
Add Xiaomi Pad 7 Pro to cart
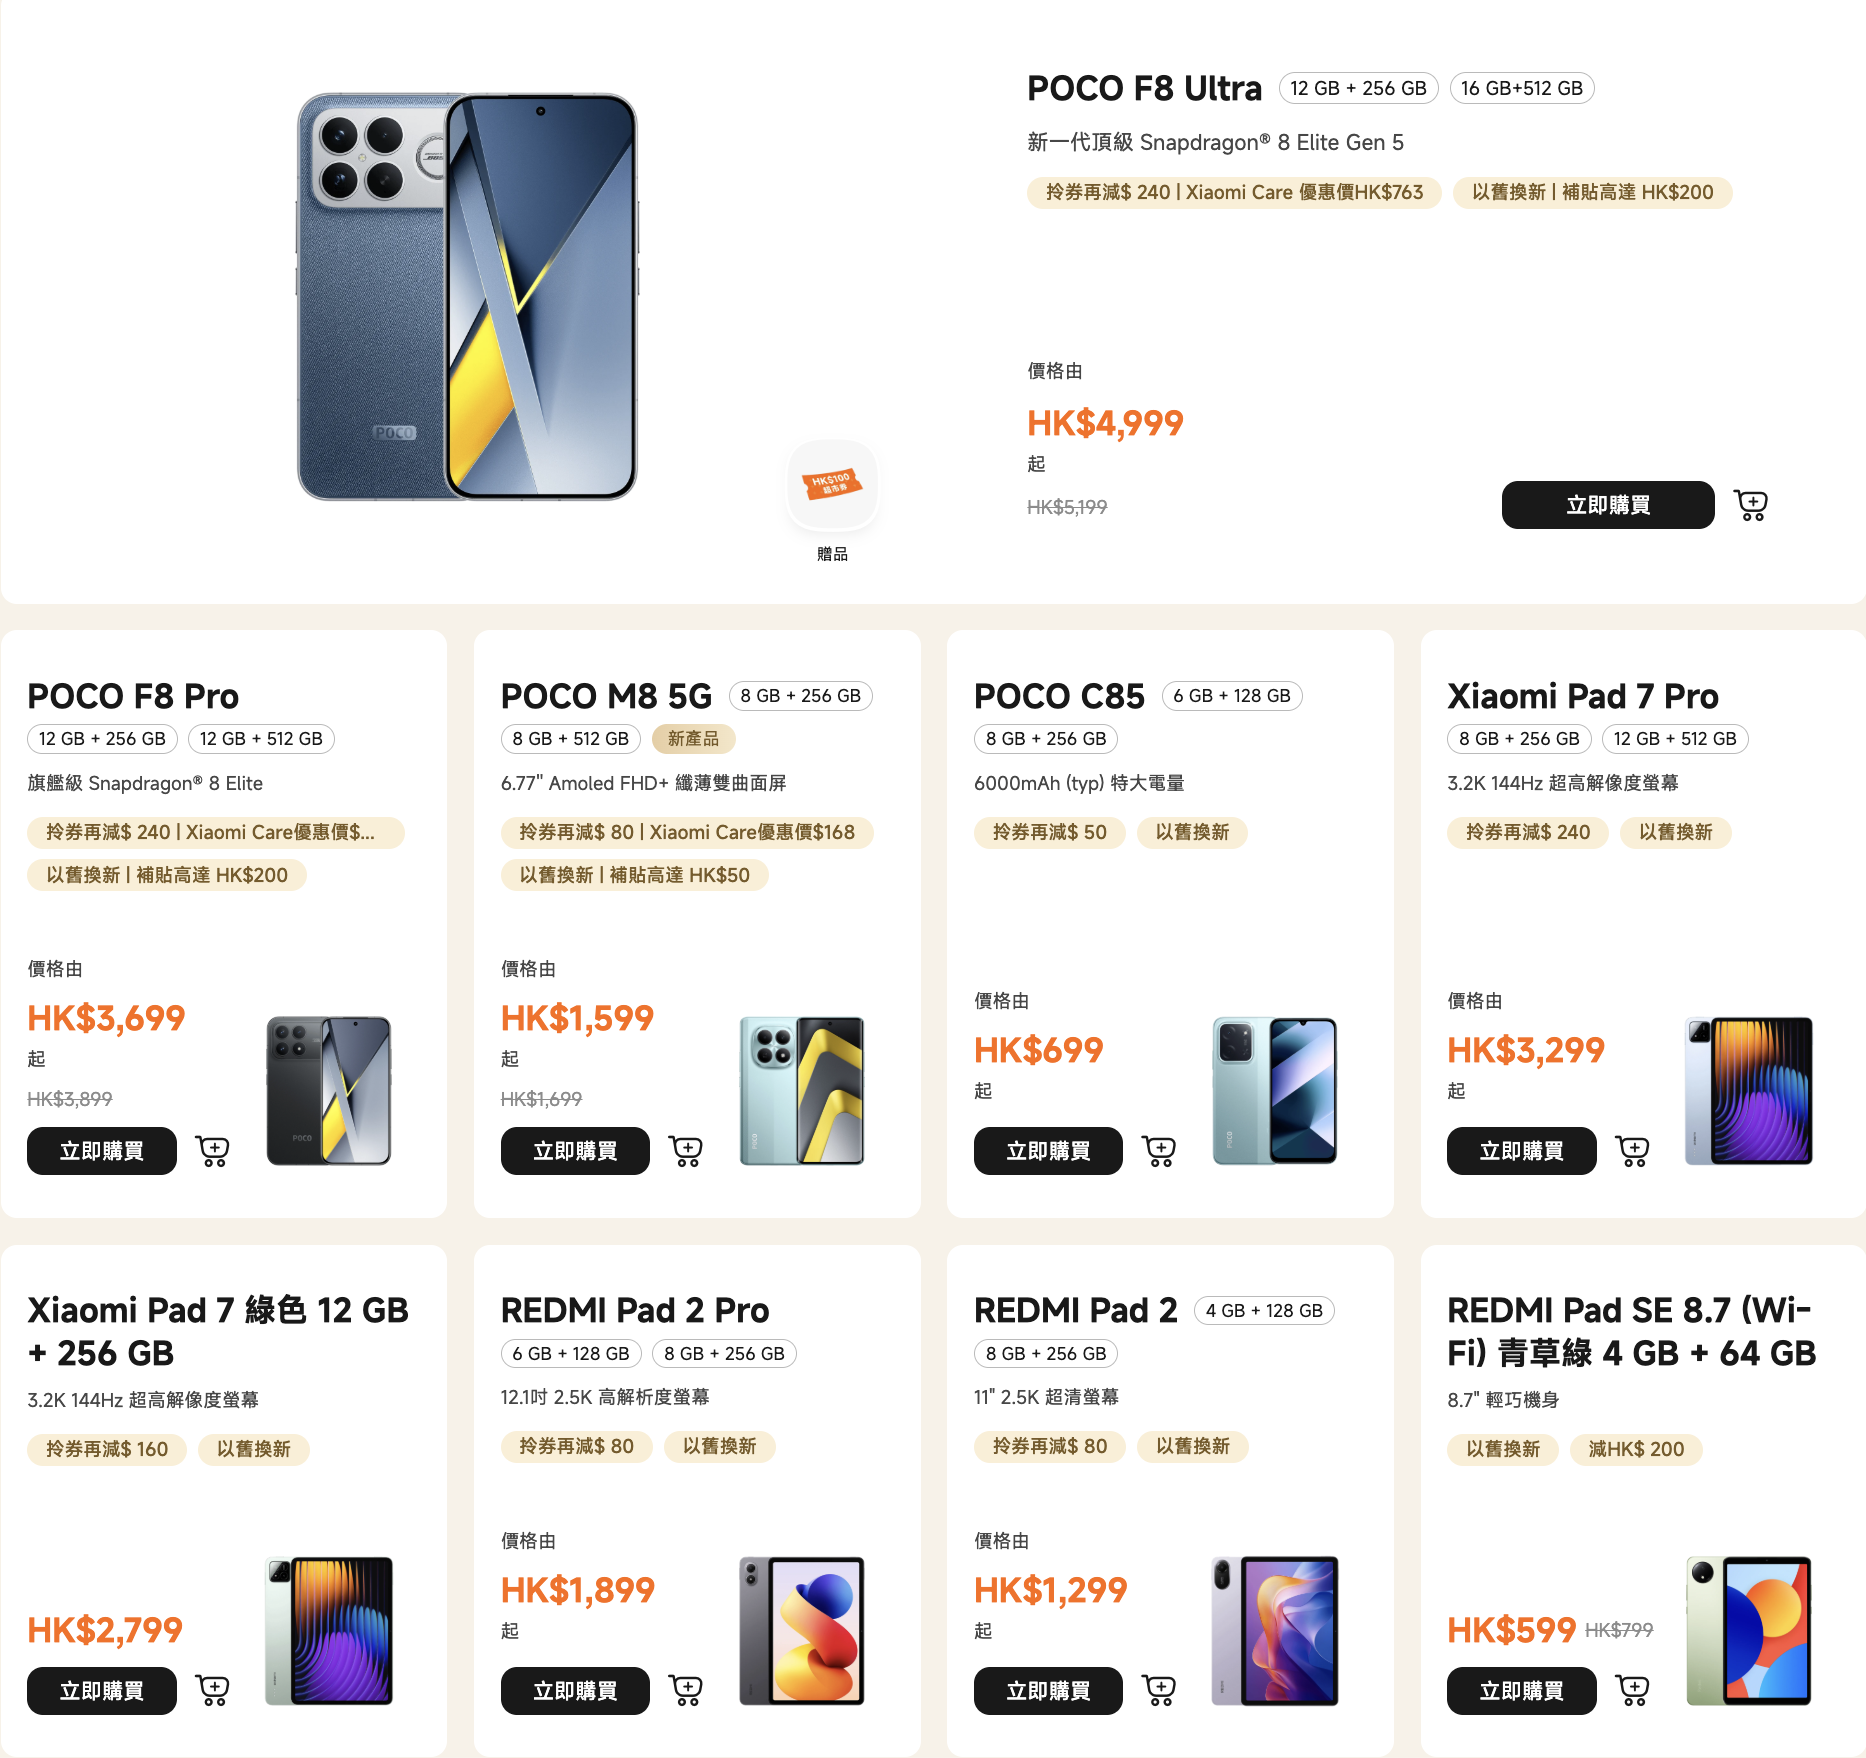point(1633,1151)
